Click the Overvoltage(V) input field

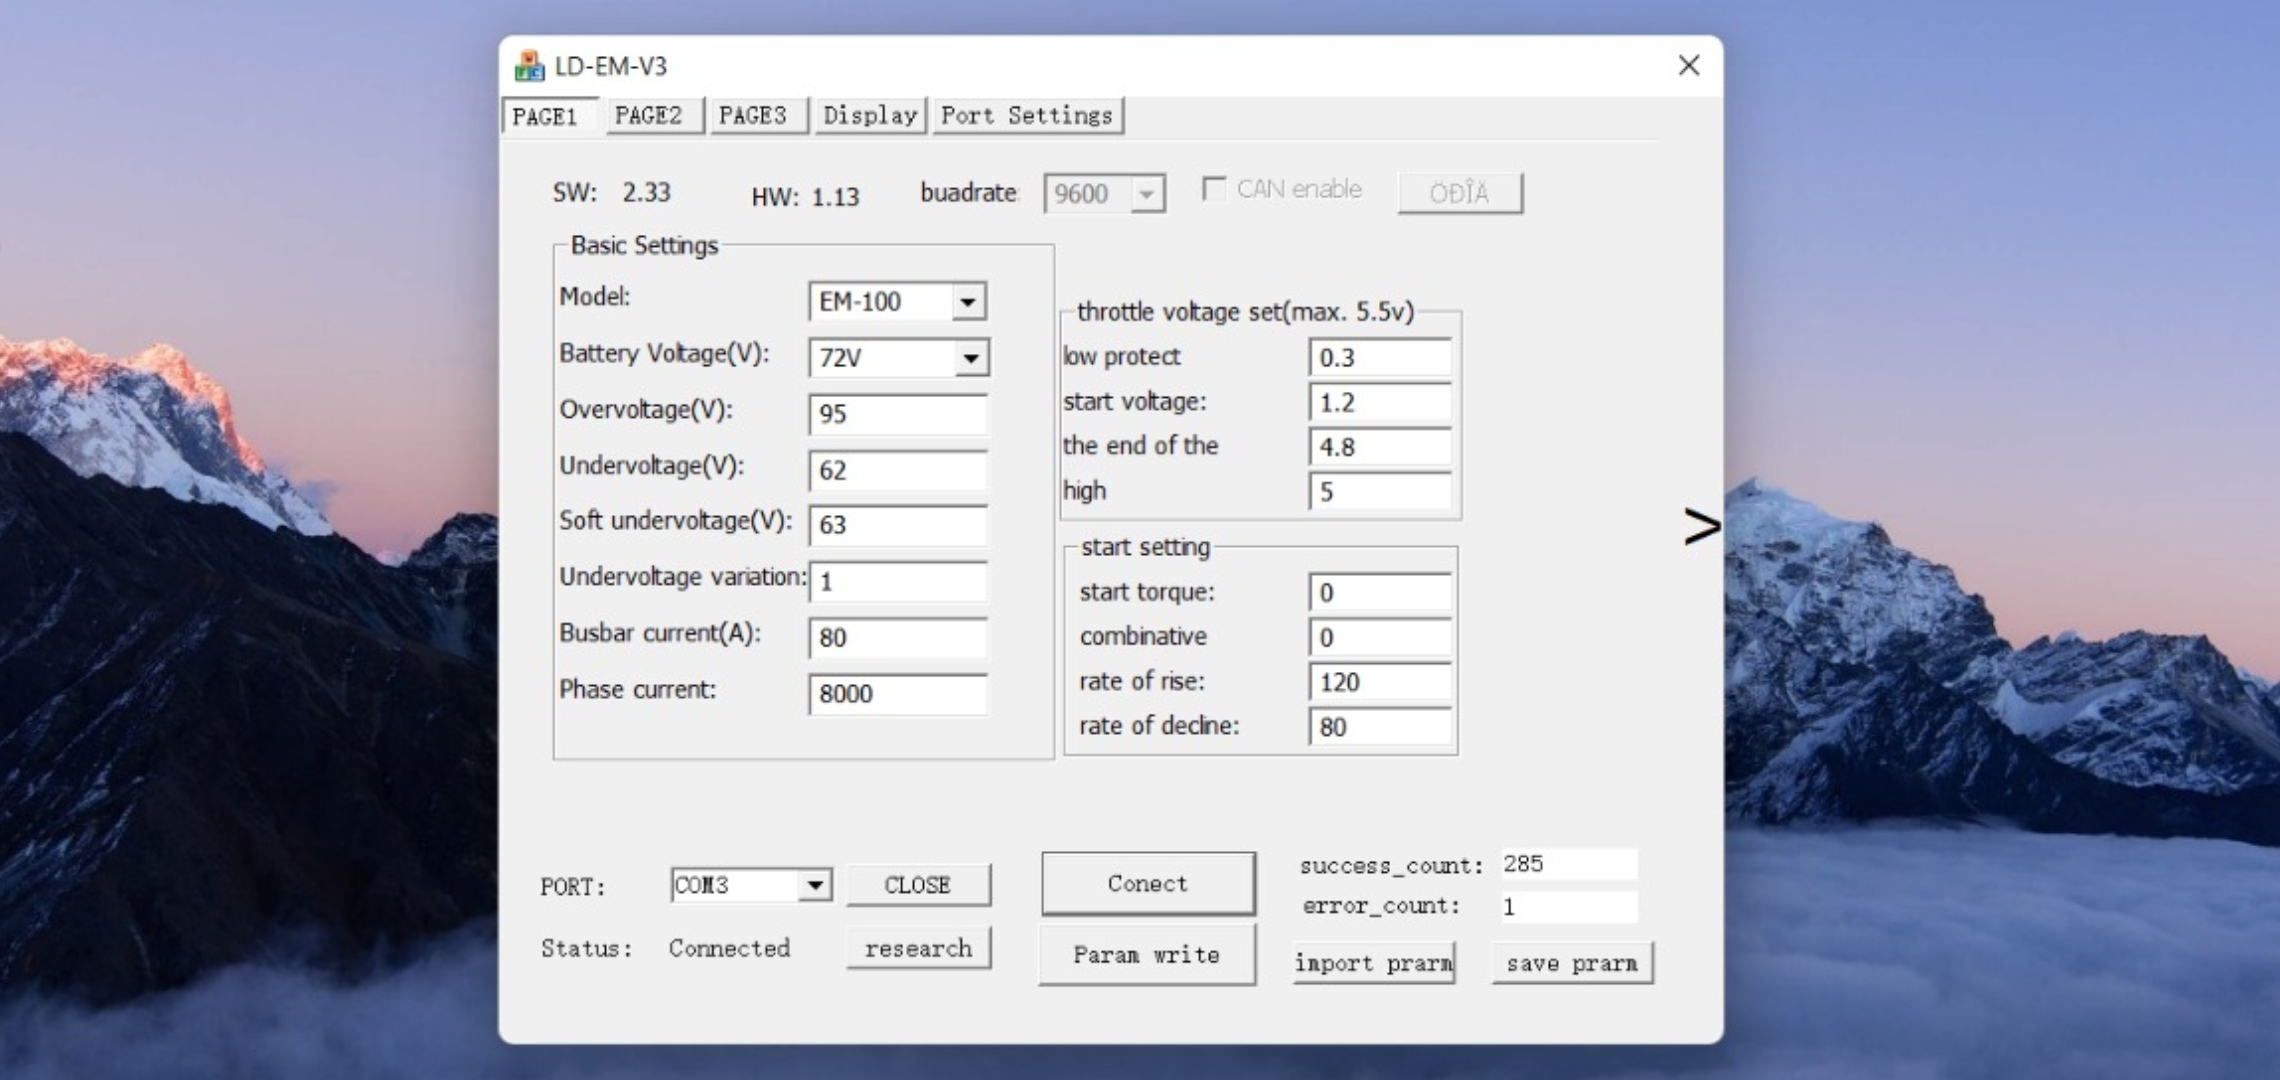coord(897,414)
